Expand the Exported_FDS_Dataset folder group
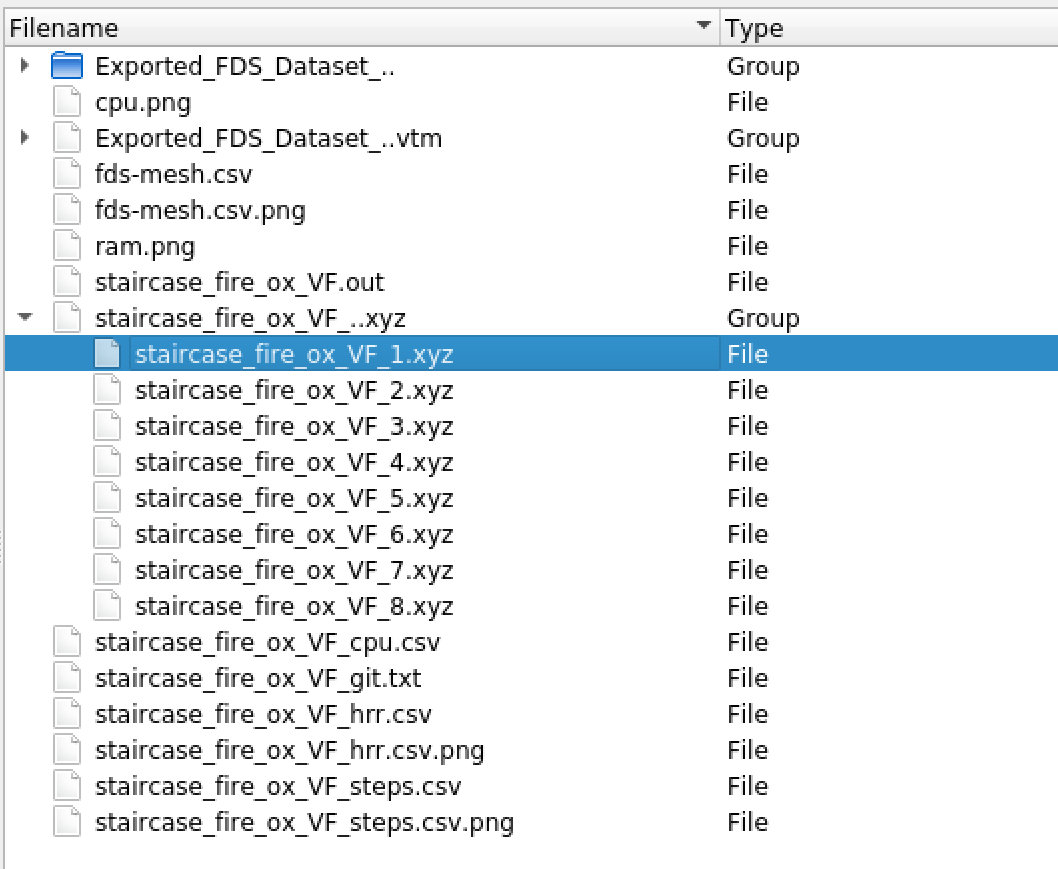Image resolution: width=1058 pixels, height=869 pixels. (x=25, y=67)
